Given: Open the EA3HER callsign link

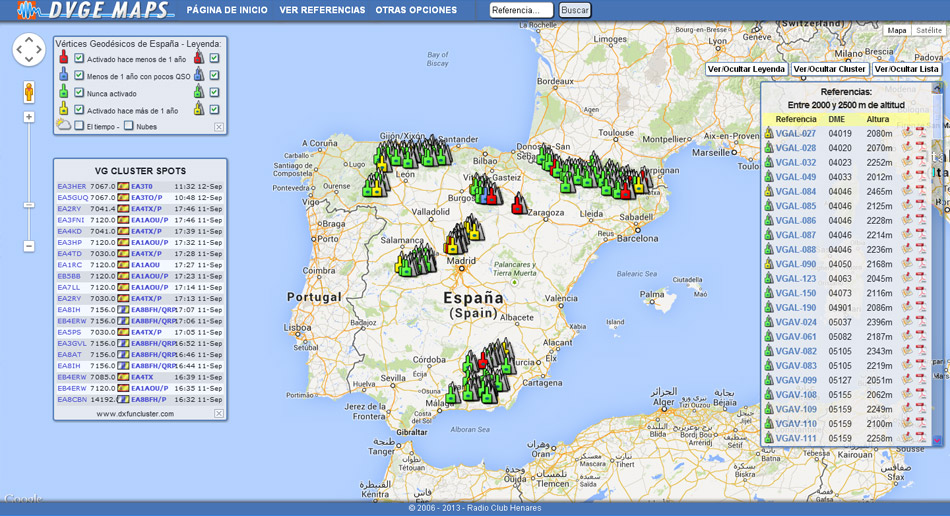Looking at the screenshot, I should 71,187.
